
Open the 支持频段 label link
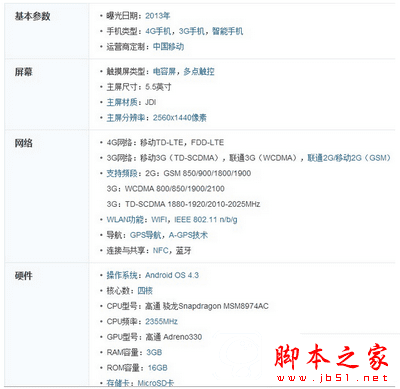point(122,173)
